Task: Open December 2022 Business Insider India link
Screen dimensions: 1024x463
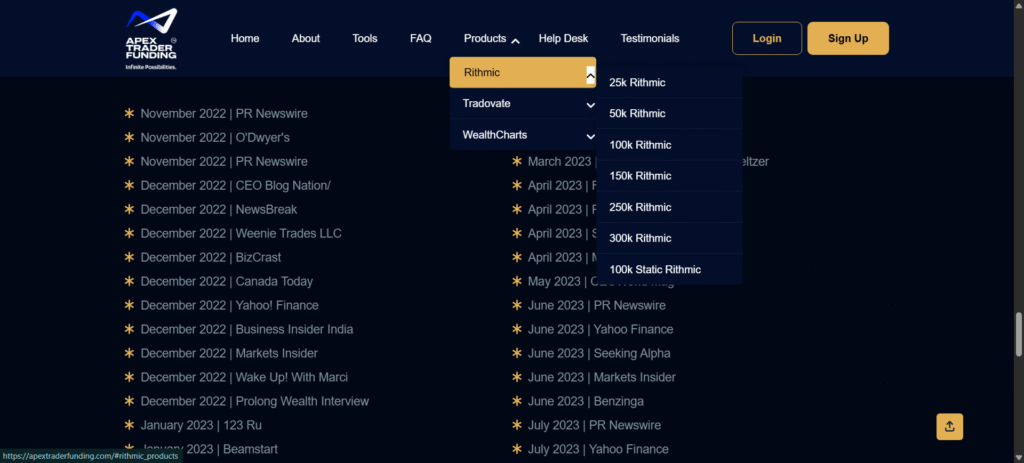Action: click(x=247, y=329)
